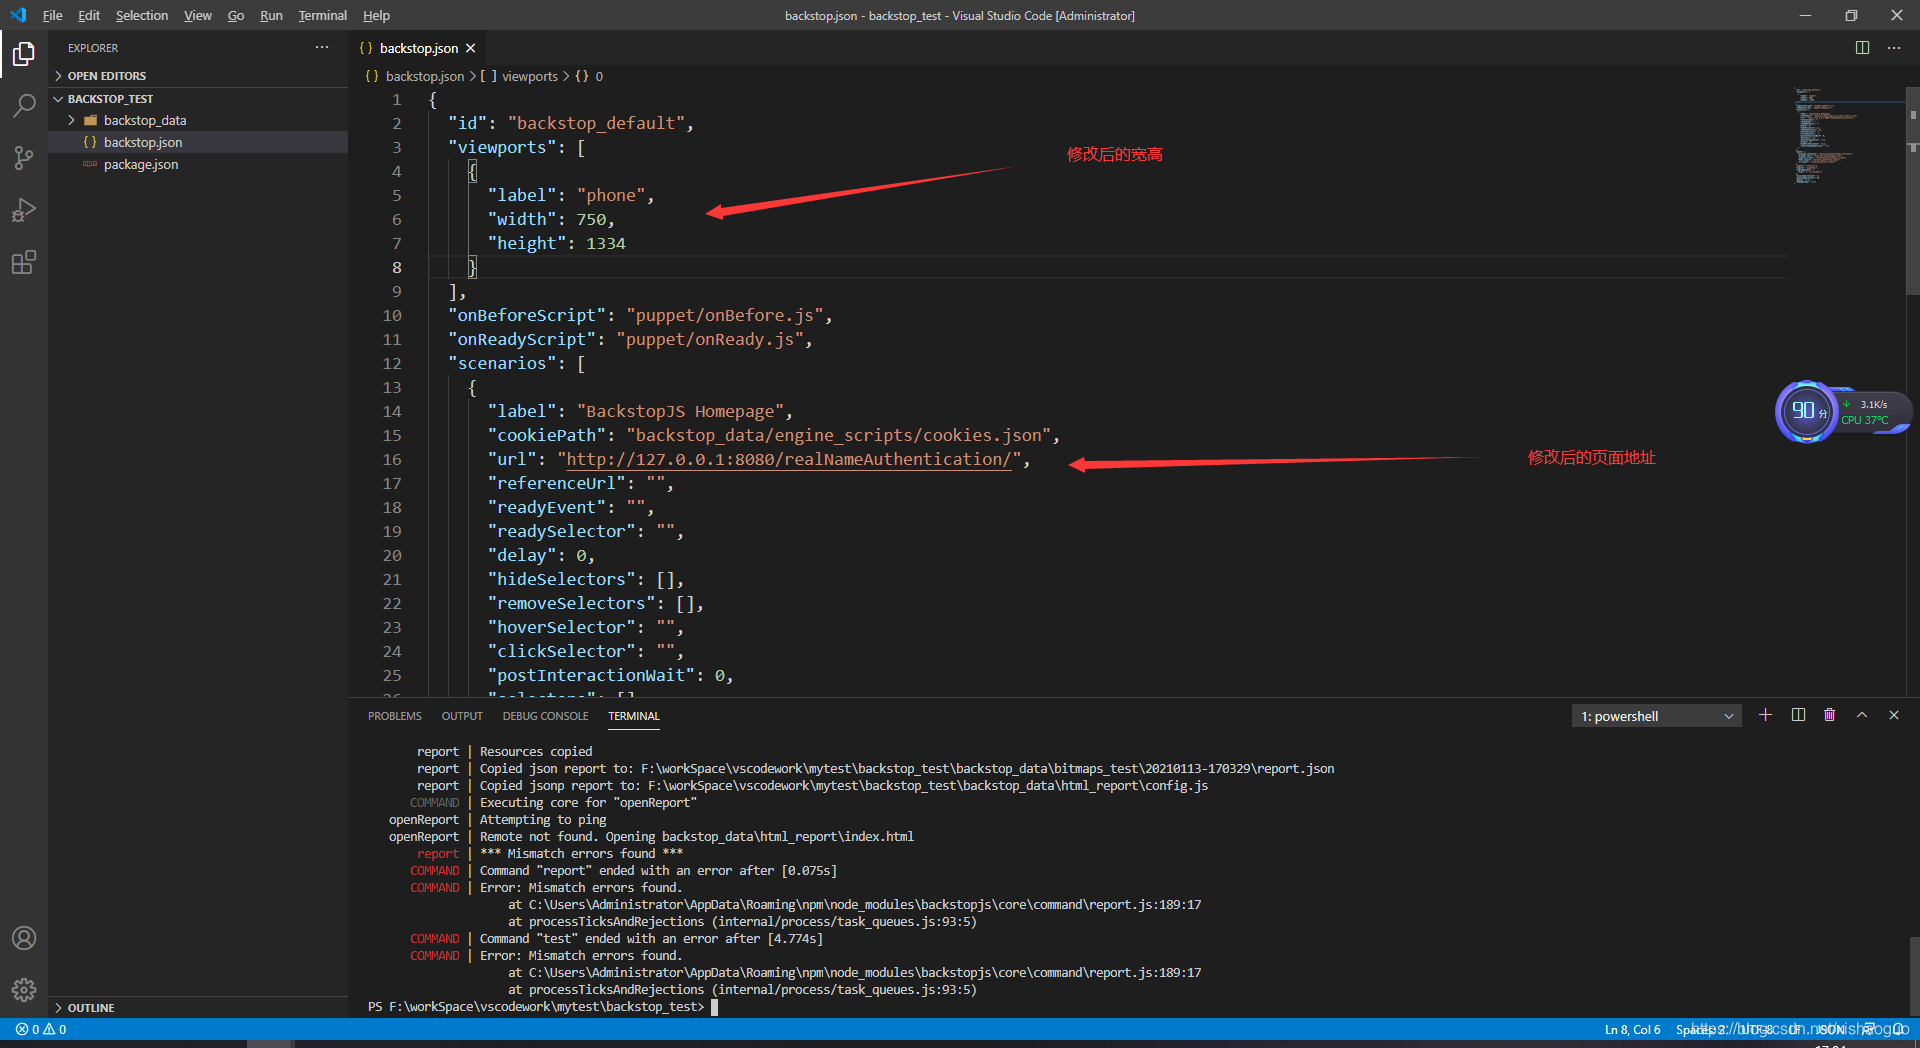The height and width of the screenshot is (1048, 1920).
Task: Open the Help menu
Action: pos(376,15)
